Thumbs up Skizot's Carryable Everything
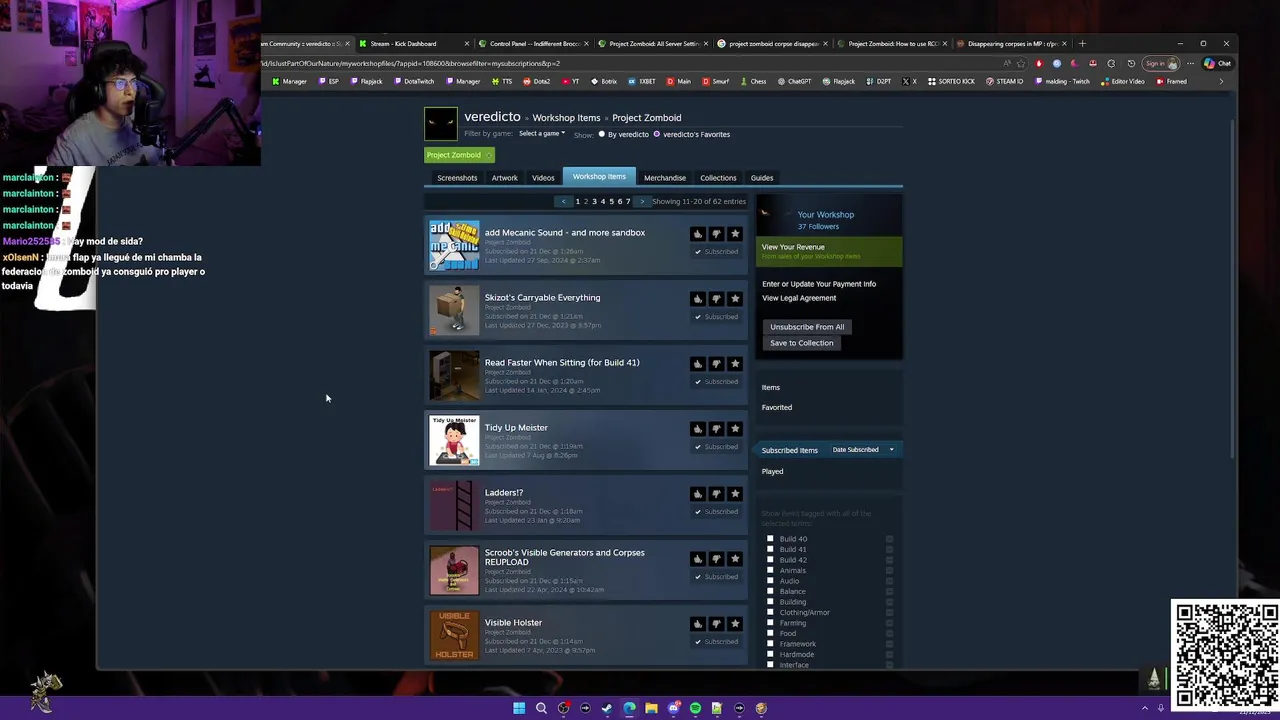The image size is (1280, 720). point(698,299)
